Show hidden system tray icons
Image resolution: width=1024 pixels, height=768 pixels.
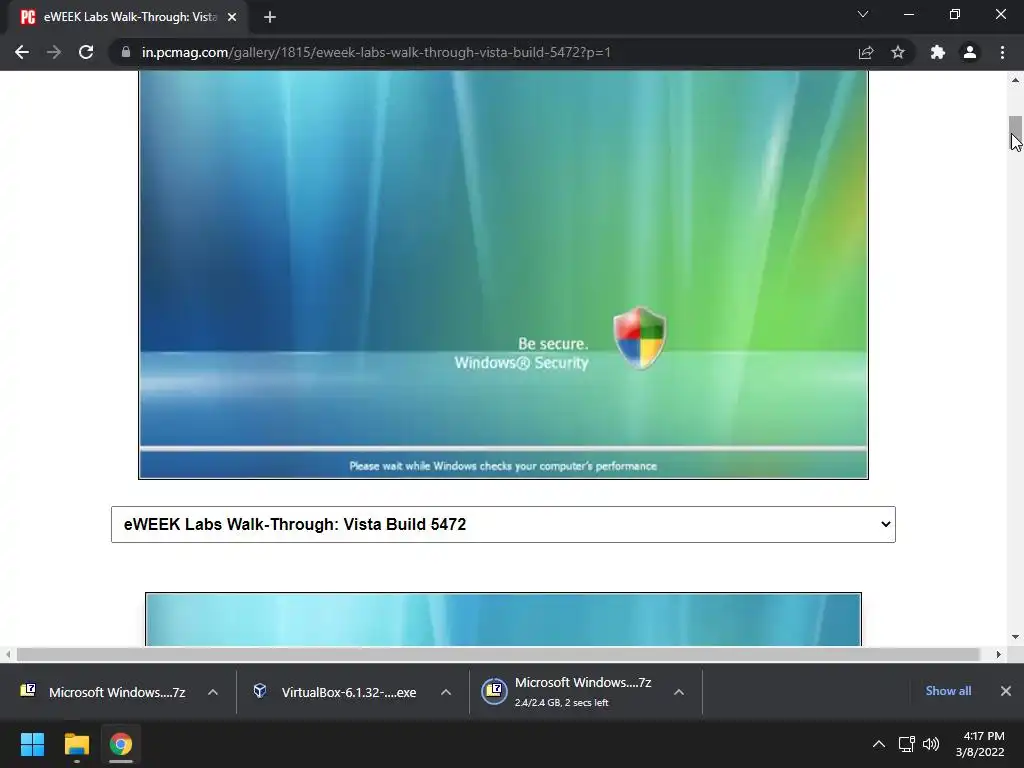click(879, 744)
